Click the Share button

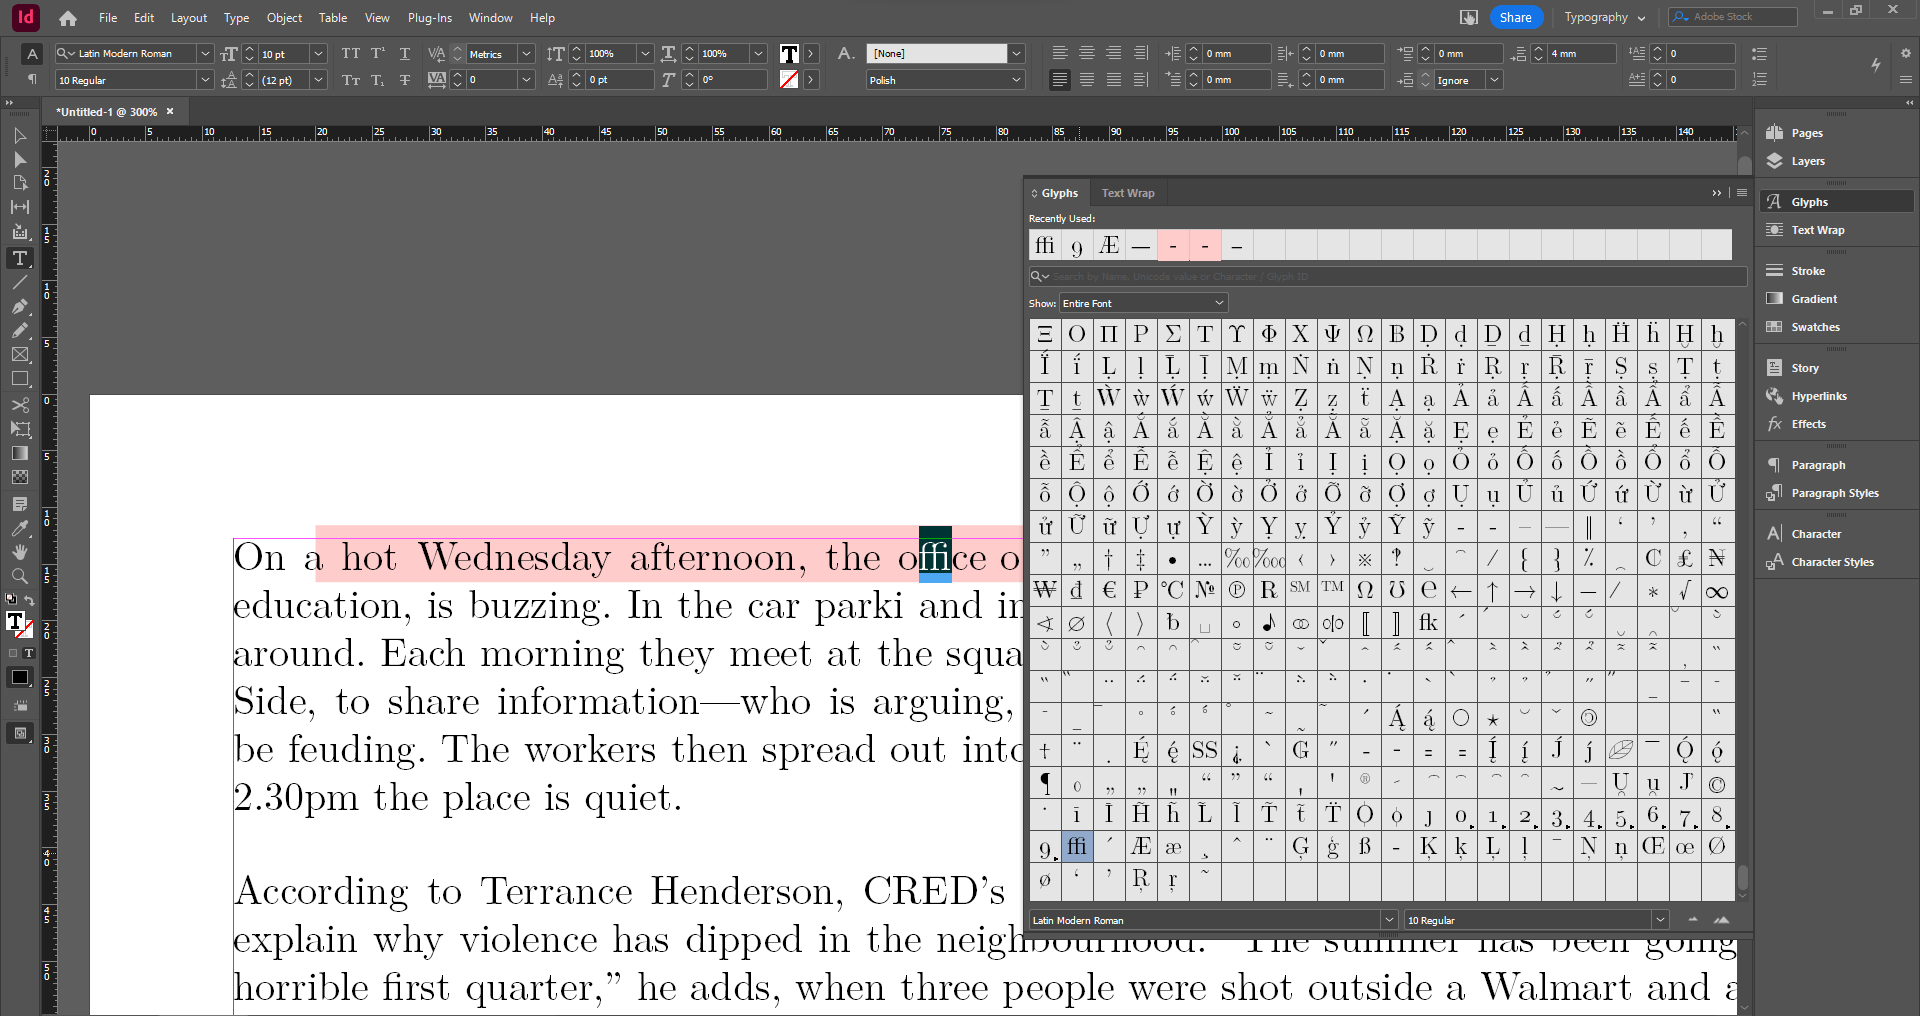(x=1515, y=17)
